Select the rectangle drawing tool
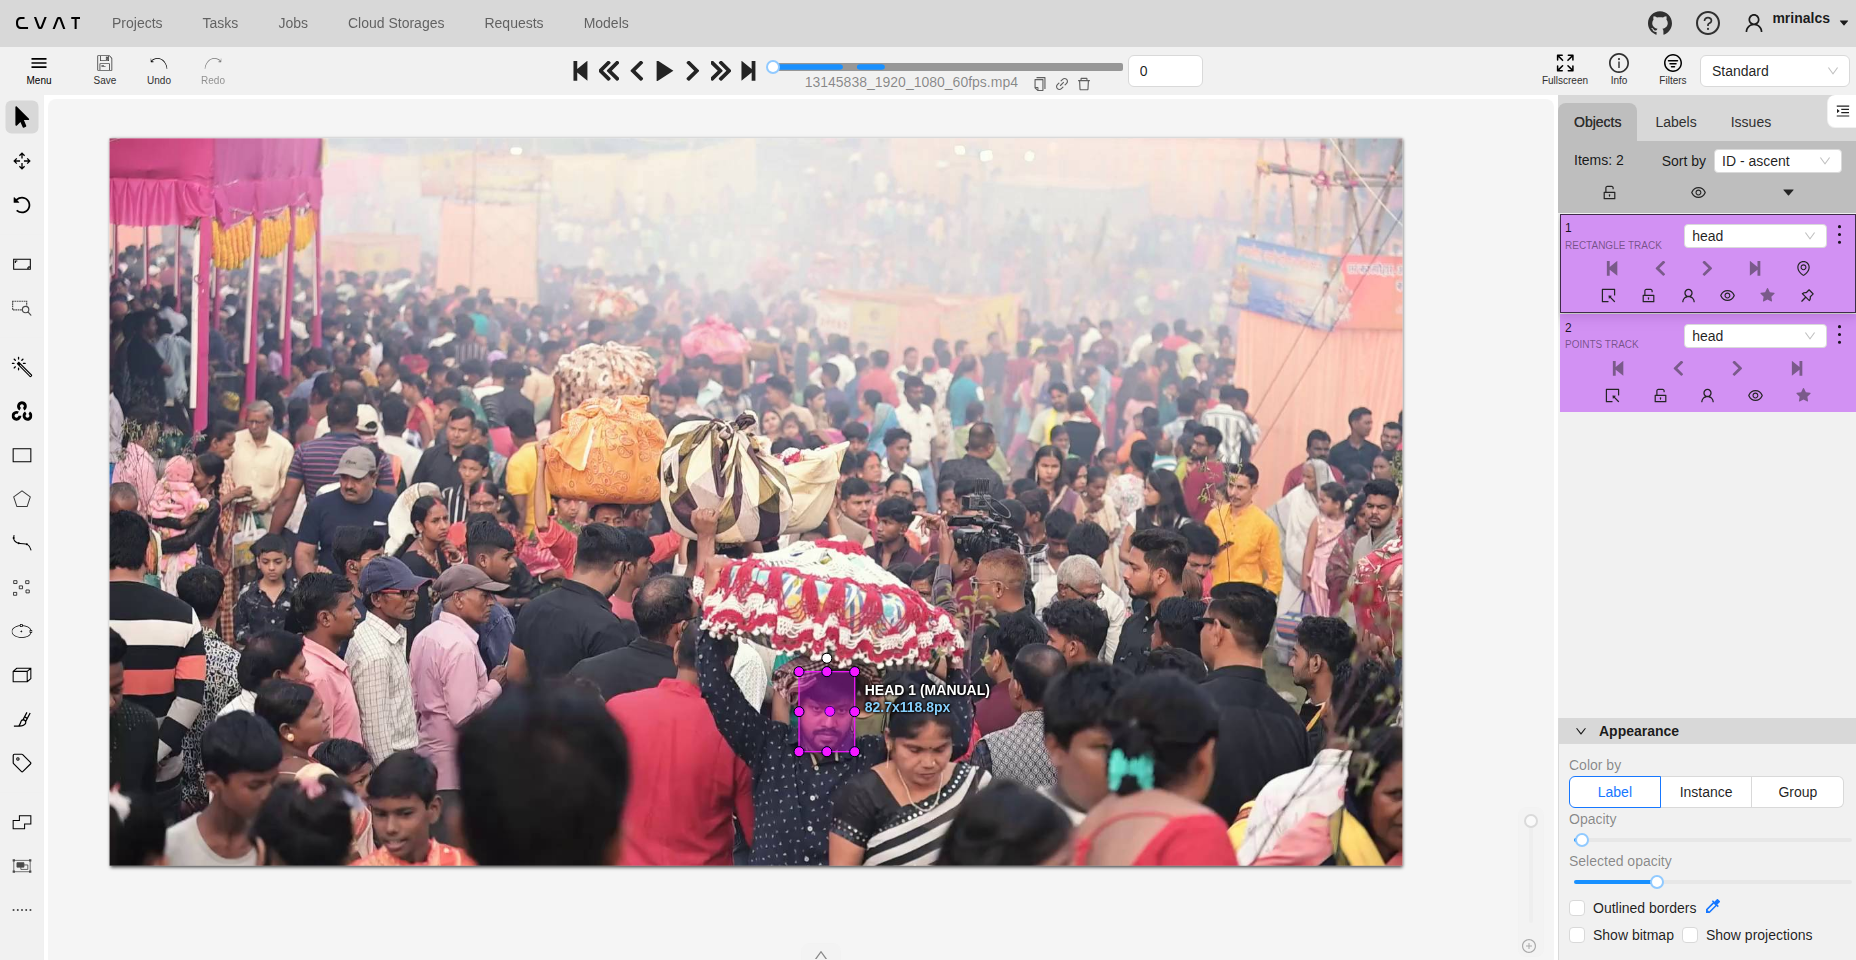The image size is (1856, 960). pyautogui.click(x=22, y=455)
